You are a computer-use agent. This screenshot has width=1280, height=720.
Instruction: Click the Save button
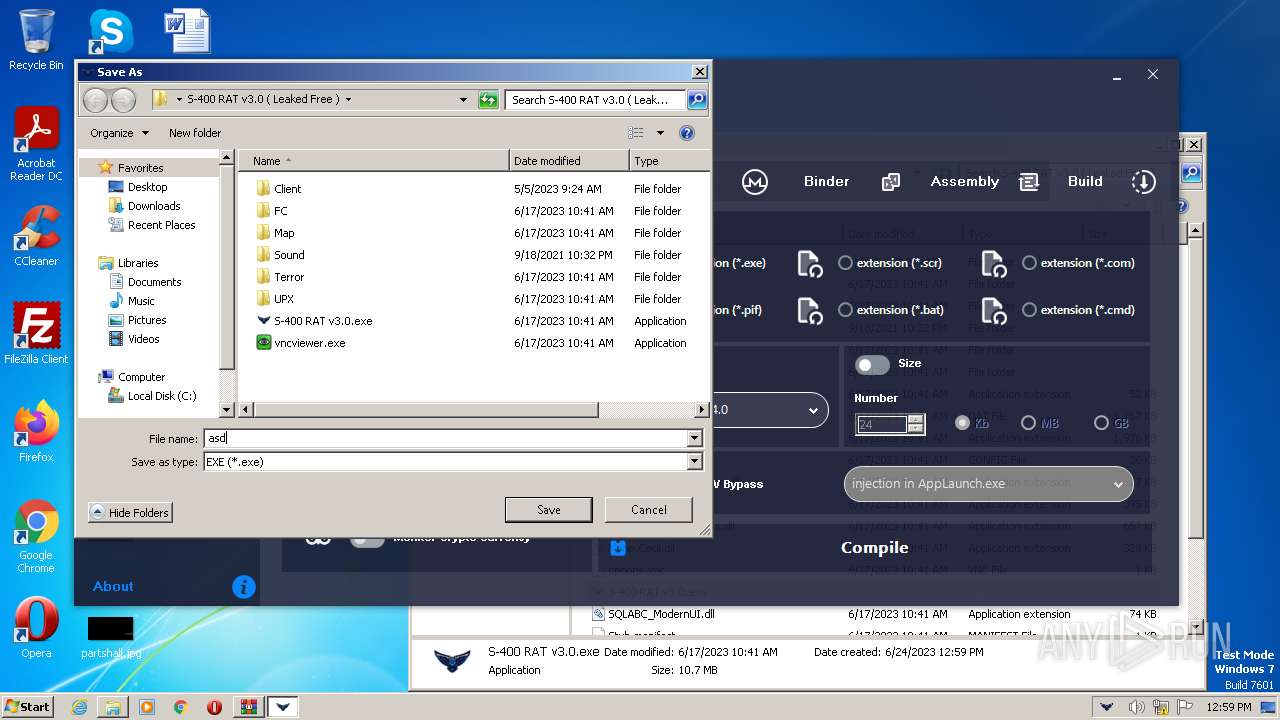point(548,510)
